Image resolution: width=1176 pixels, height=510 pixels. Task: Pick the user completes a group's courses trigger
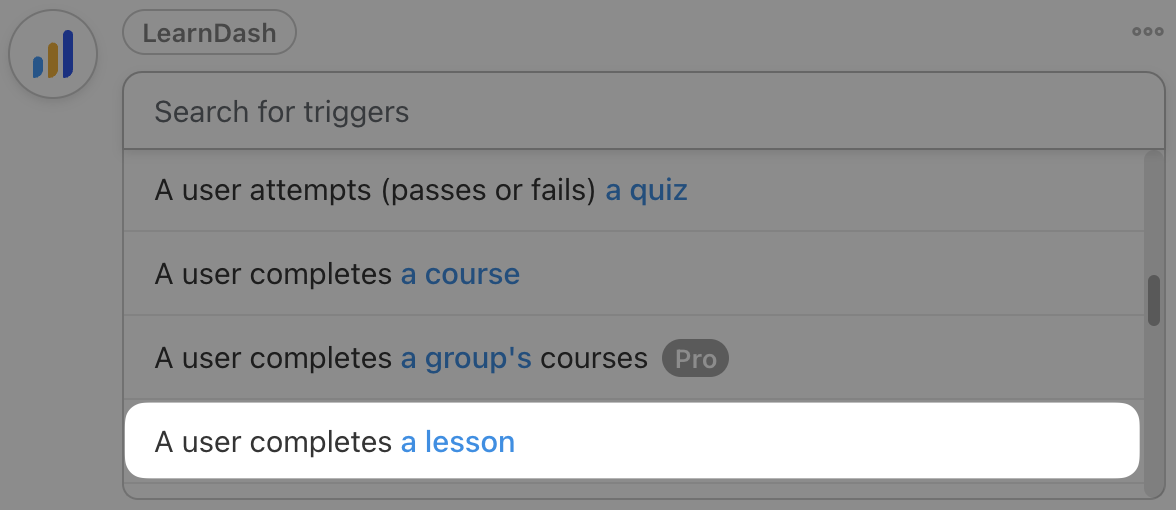pyautogui.click(x=400, y=358)
